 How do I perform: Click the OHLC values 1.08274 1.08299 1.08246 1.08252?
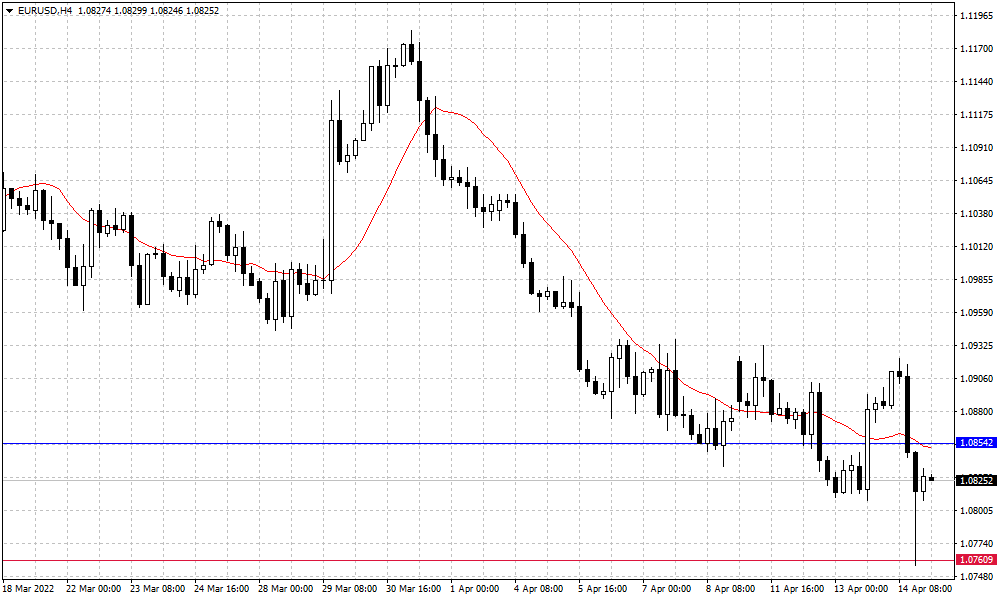(x=148, y=11)
